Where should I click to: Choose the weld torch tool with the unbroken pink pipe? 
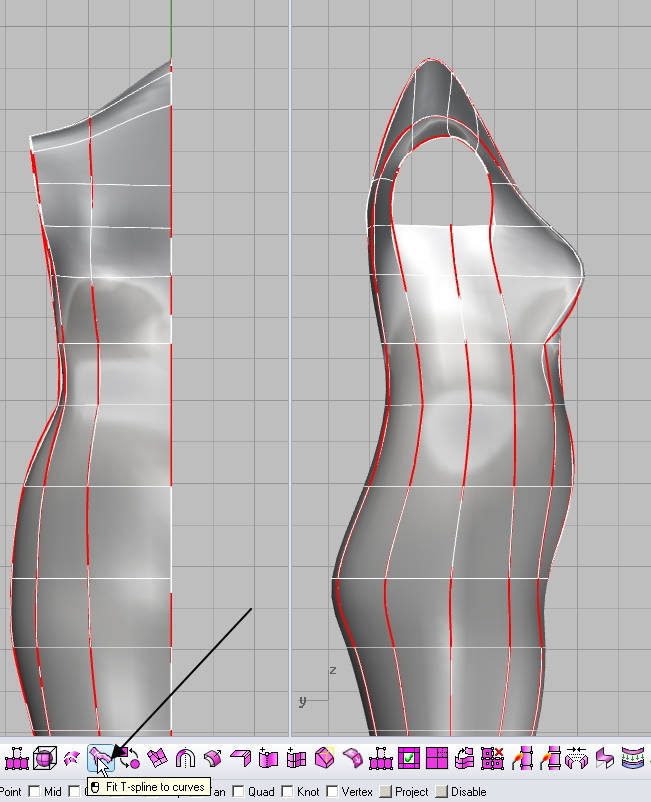click(x=522, y=758)
